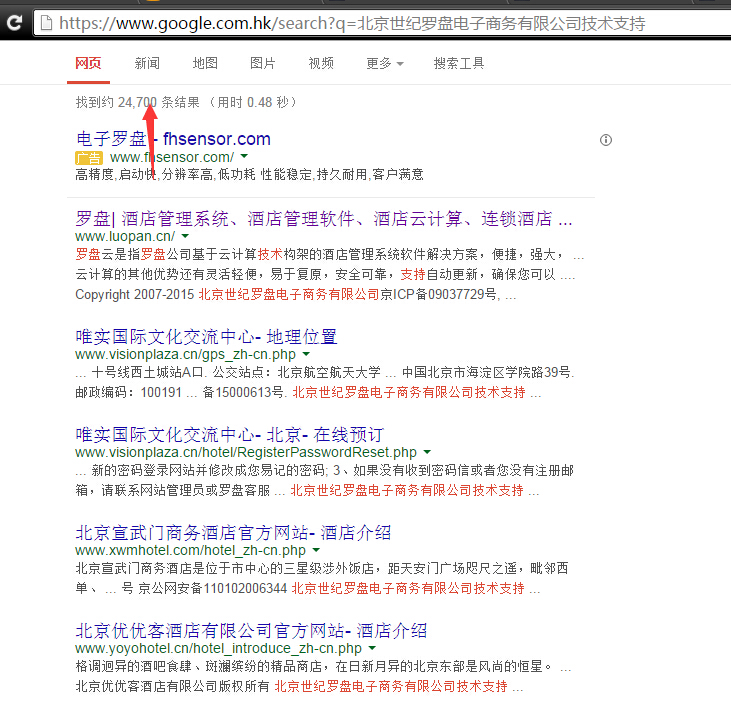Open 唯实国际文化交流中心- 地理位置 result
Image resolution: width=731 pixels, height=710 pixels.
206,337
